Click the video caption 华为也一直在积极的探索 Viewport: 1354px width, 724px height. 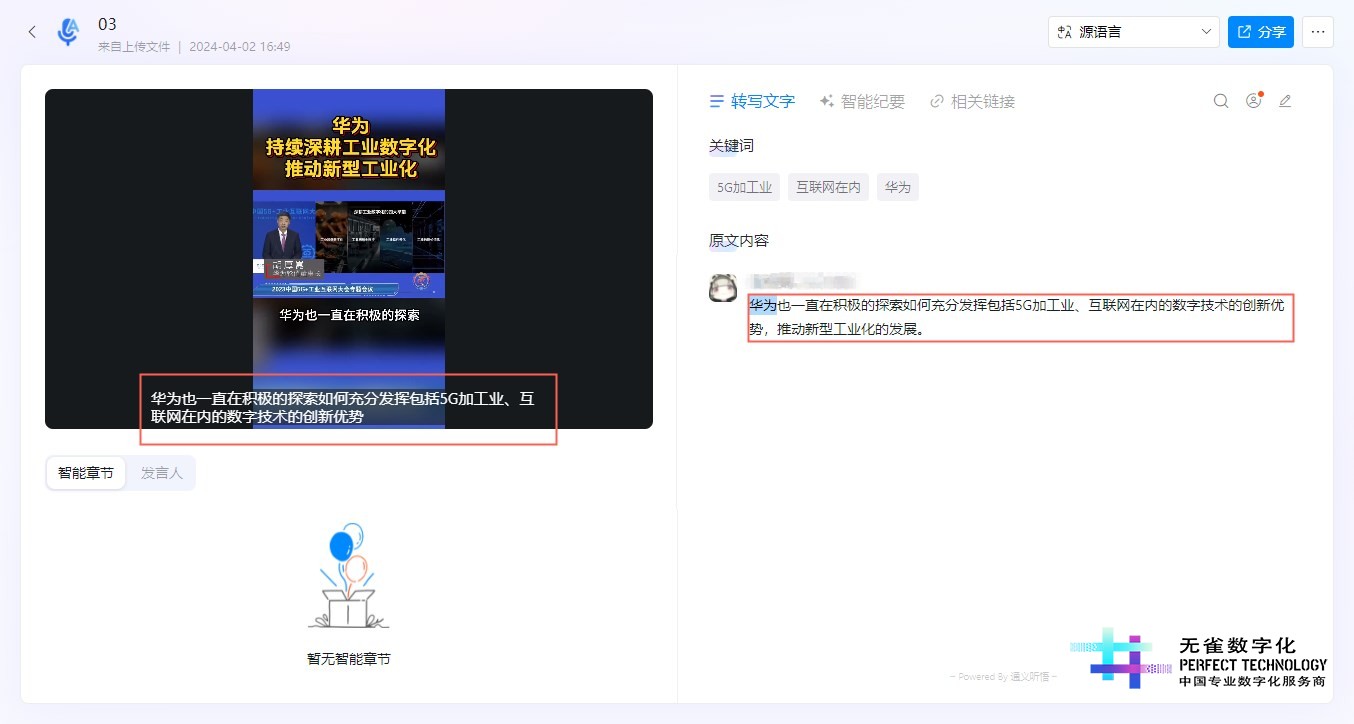pyautogui.click(x=348, y=314)
